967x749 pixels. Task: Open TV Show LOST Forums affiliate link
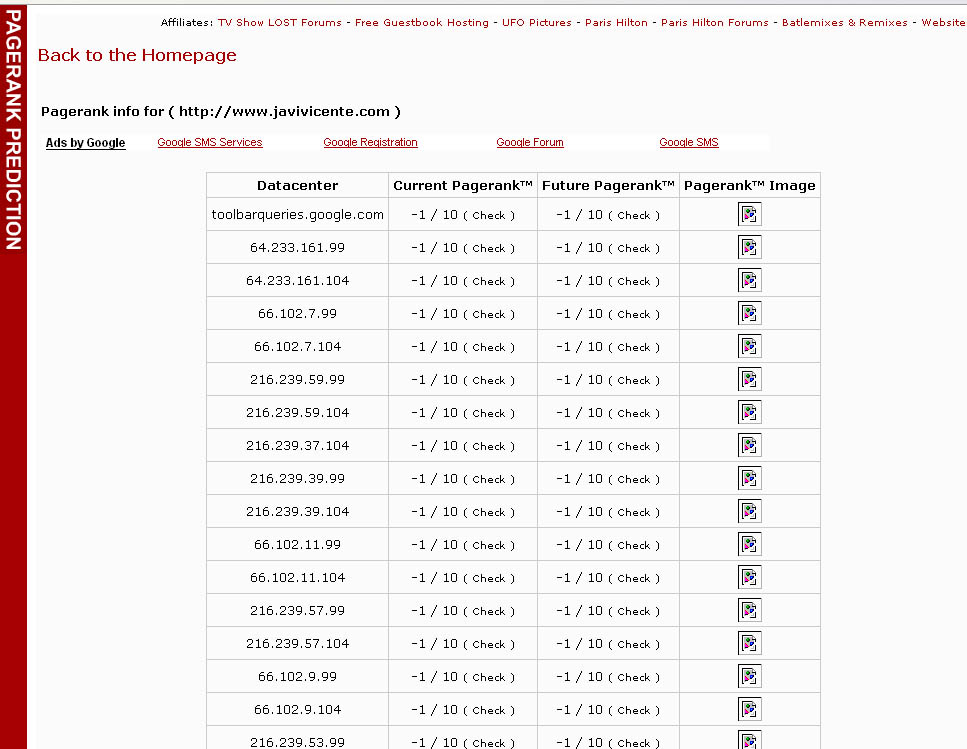point(279,22)
